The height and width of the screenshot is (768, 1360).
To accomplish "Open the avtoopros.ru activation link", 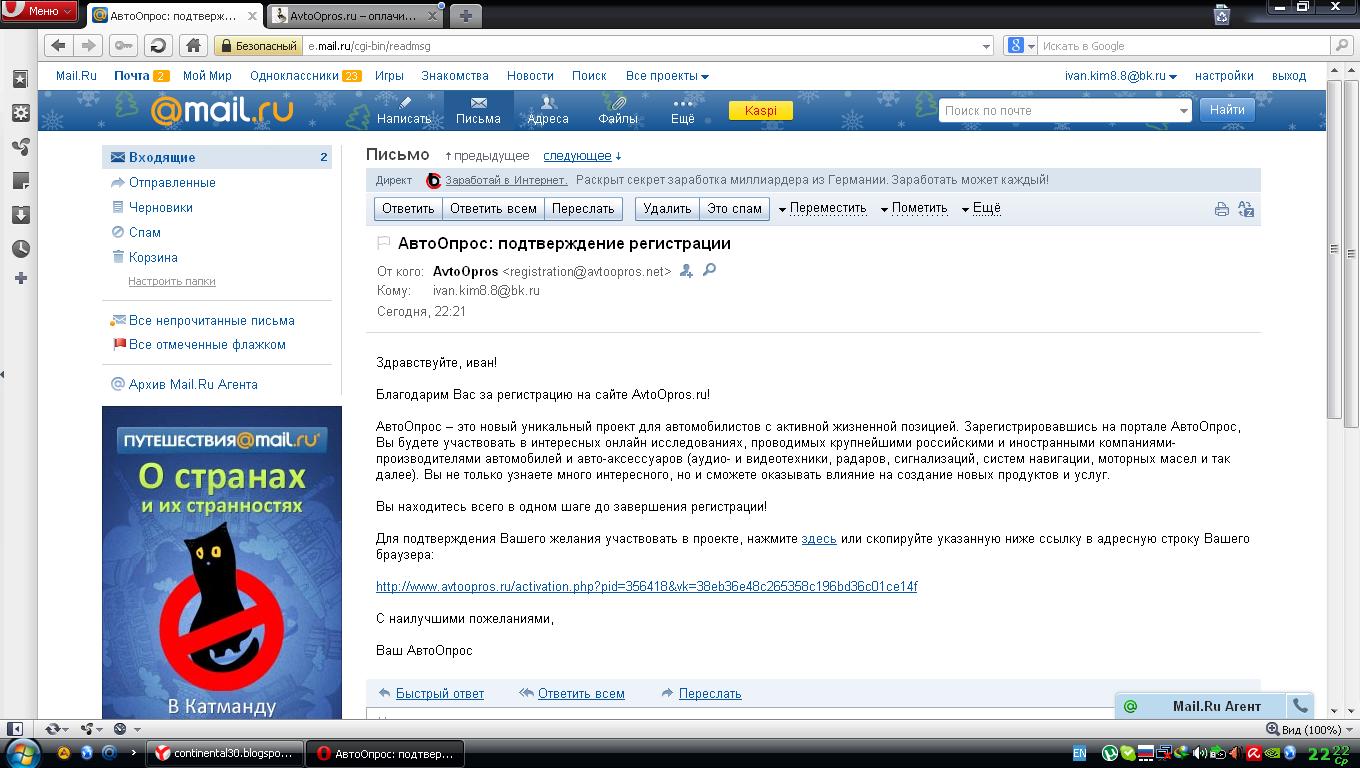I will click(646, 586).
